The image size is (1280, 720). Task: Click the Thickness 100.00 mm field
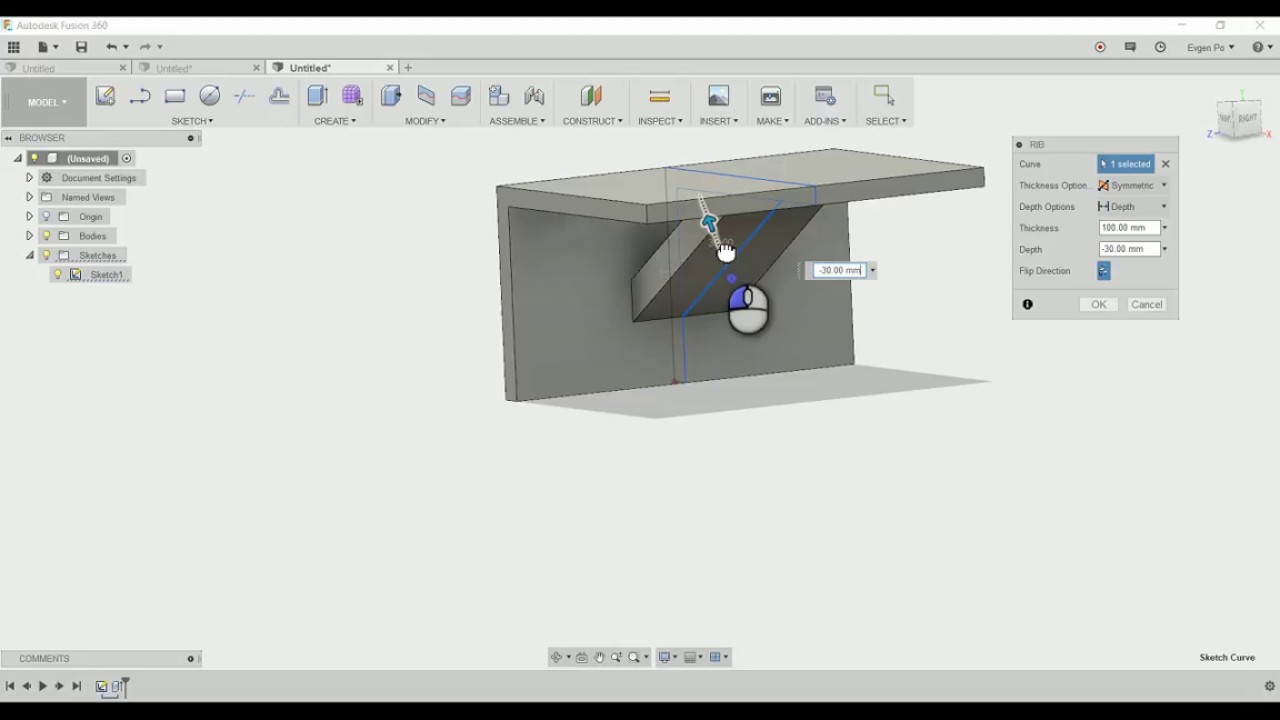1129,228
